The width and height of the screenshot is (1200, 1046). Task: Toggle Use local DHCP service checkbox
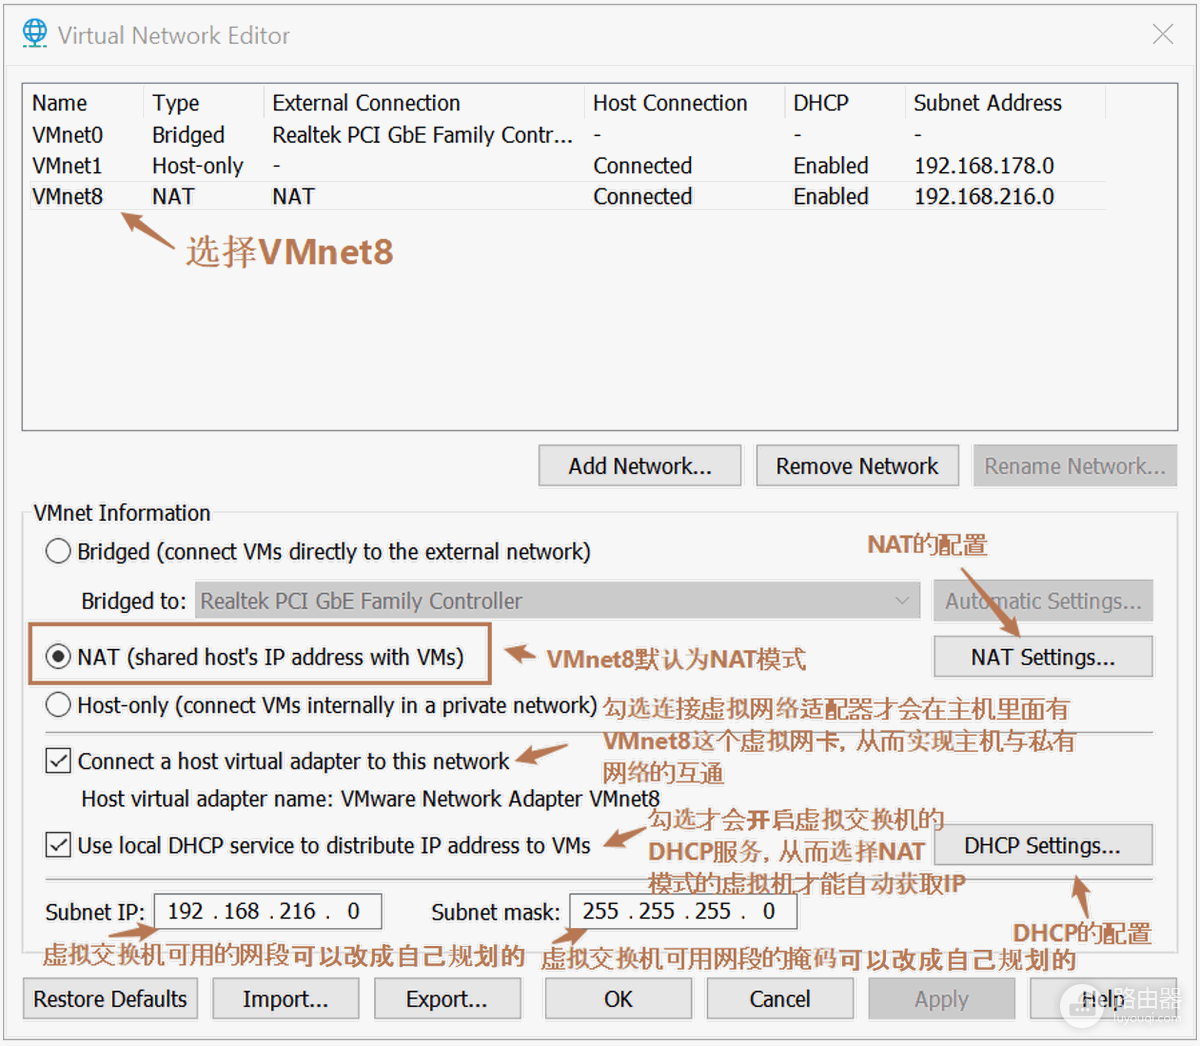tap(58, 845)
